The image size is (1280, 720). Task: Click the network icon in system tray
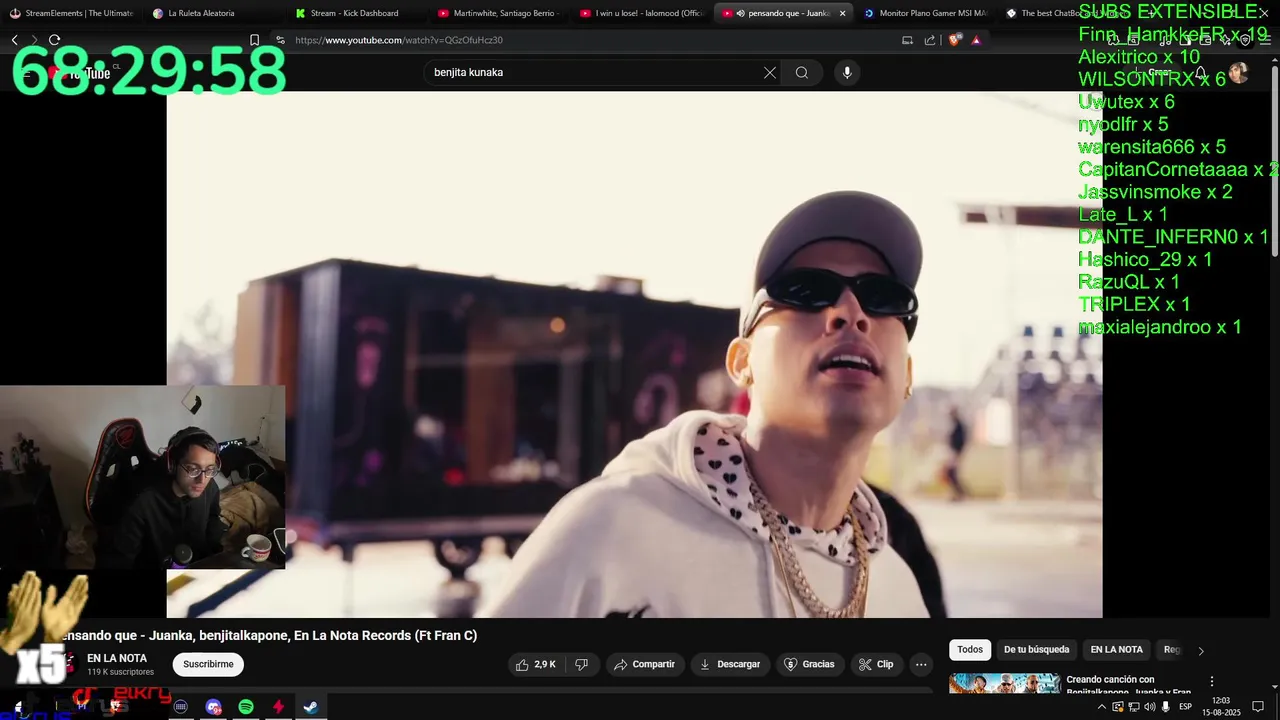[x=1133, y=707]
